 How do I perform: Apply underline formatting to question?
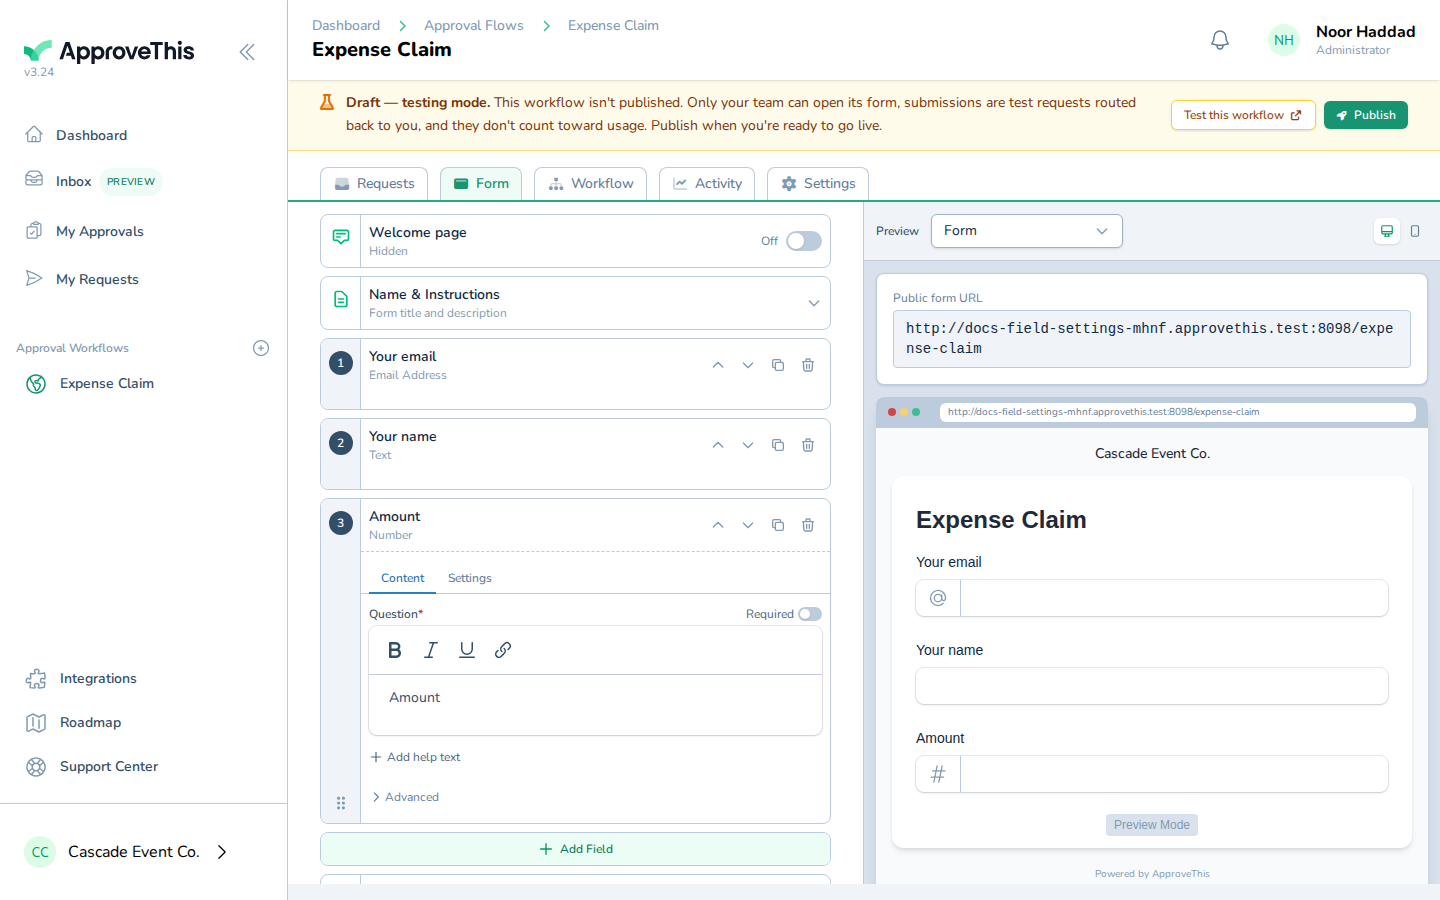(x=467, y=650)
